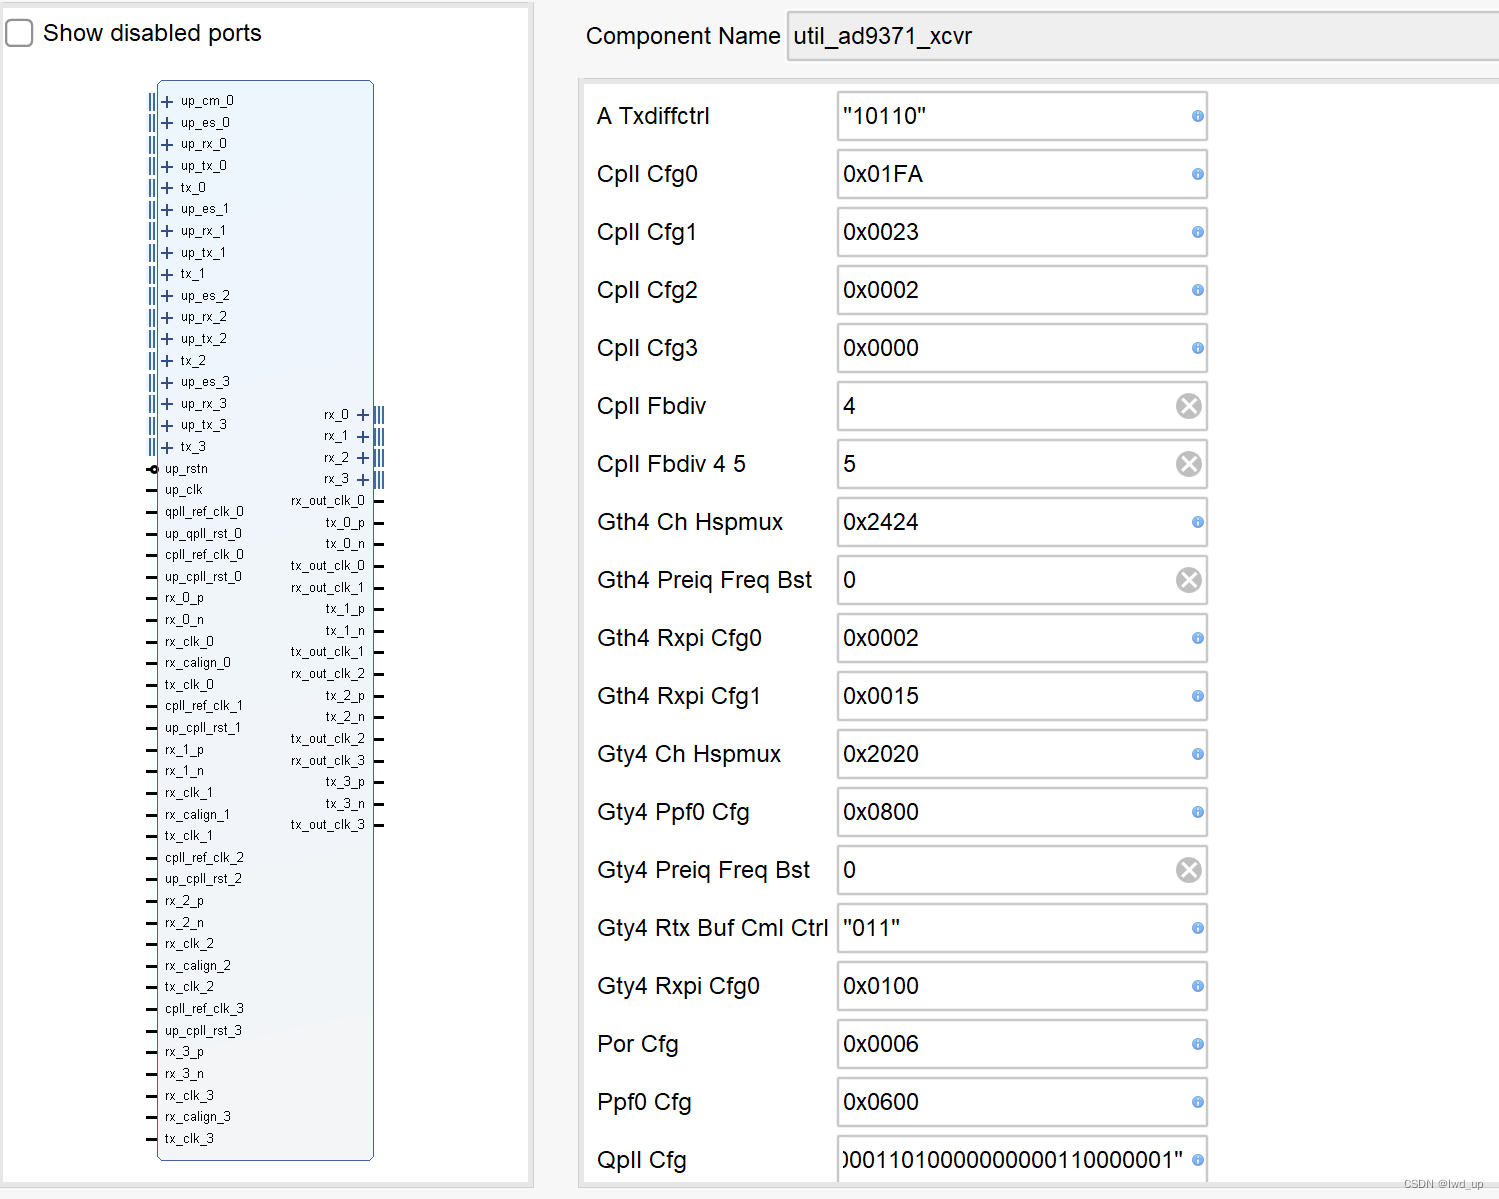Open info icon for Cpll Cfg0

point(1197,174)
